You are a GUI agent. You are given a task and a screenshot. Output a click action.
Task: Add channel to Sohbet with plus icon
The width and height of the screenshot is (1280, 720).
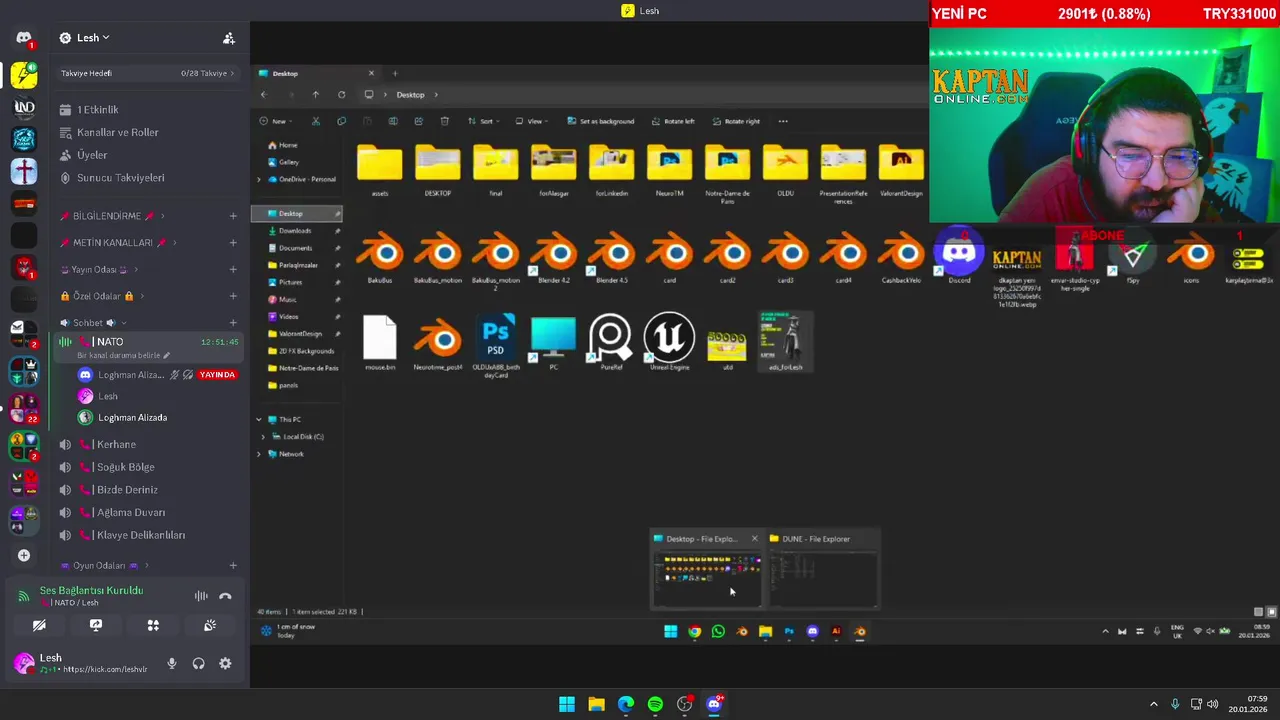233,323
